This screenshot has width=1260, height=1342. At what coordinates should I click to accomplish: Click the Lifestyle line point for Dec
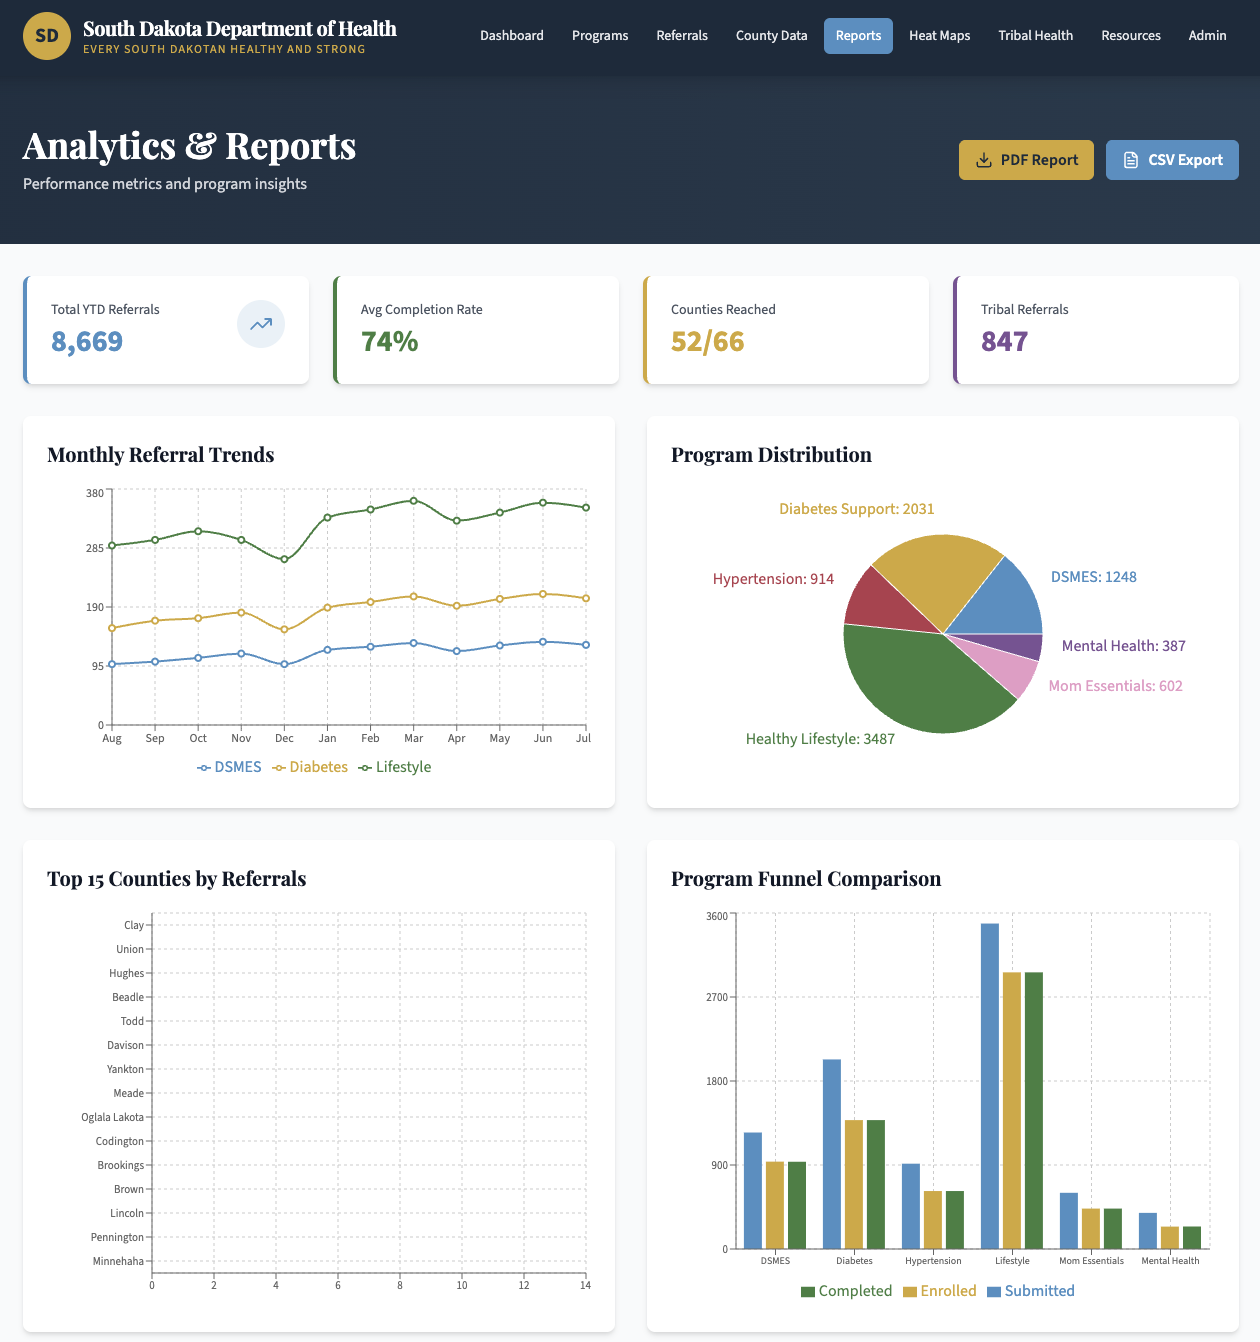click(284, 559)
